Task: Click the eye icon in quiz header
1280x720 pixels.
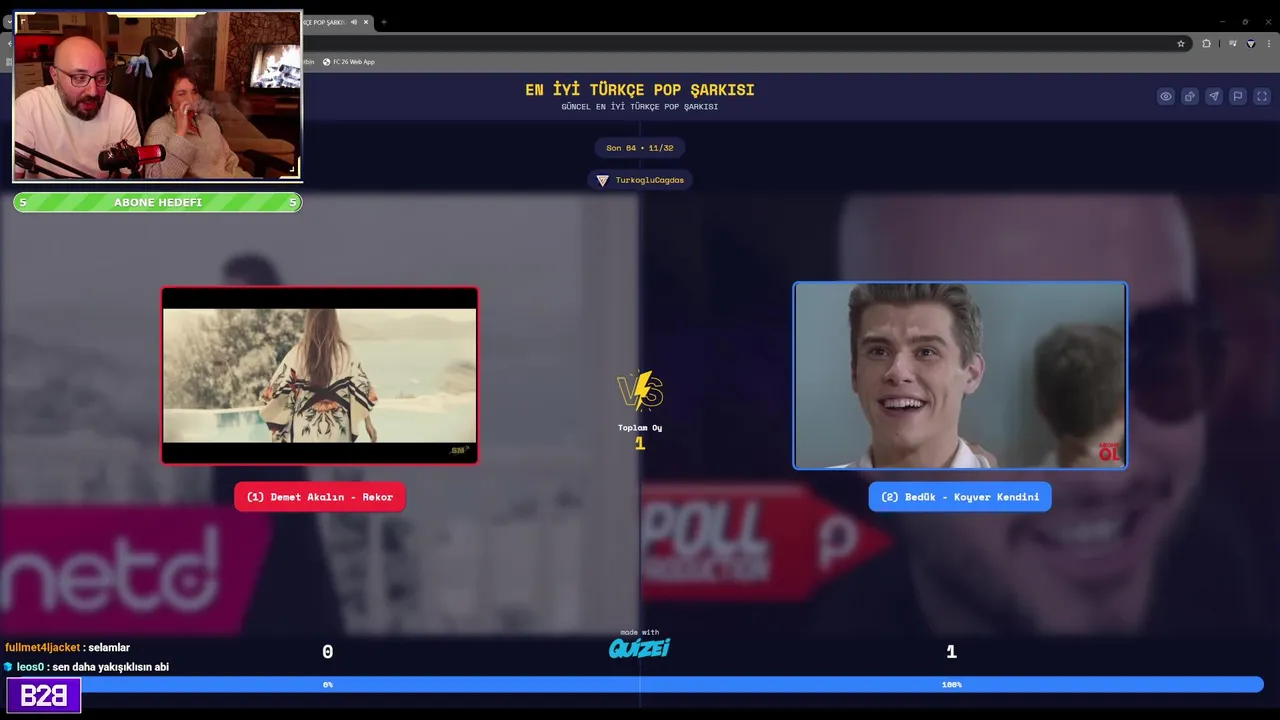Action: 1166,97
